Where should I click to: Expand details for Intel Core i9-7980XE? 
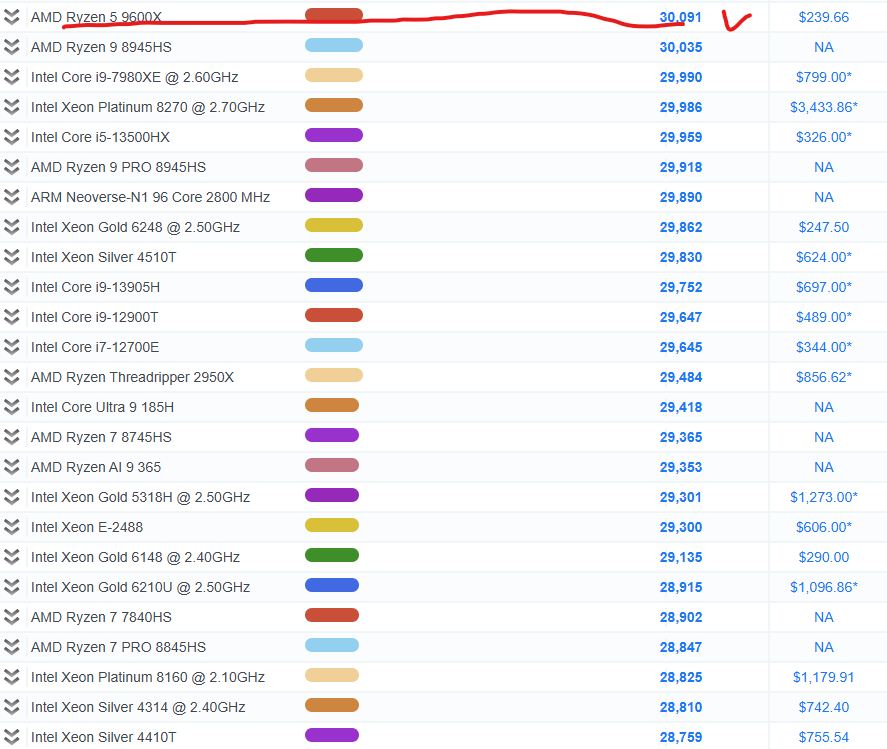click(x=11, y=77)
